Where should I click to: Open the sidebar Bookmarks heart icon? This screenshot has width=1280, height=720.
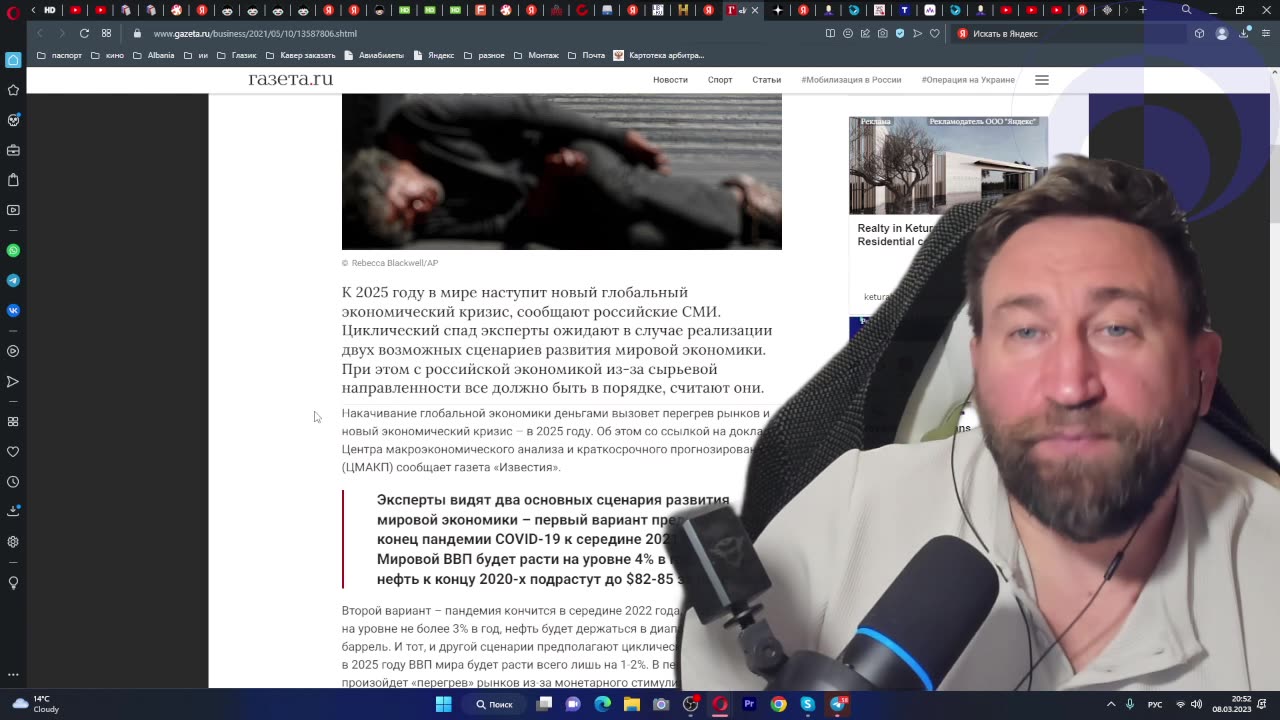pyautogui.click(x=13, y=451)
